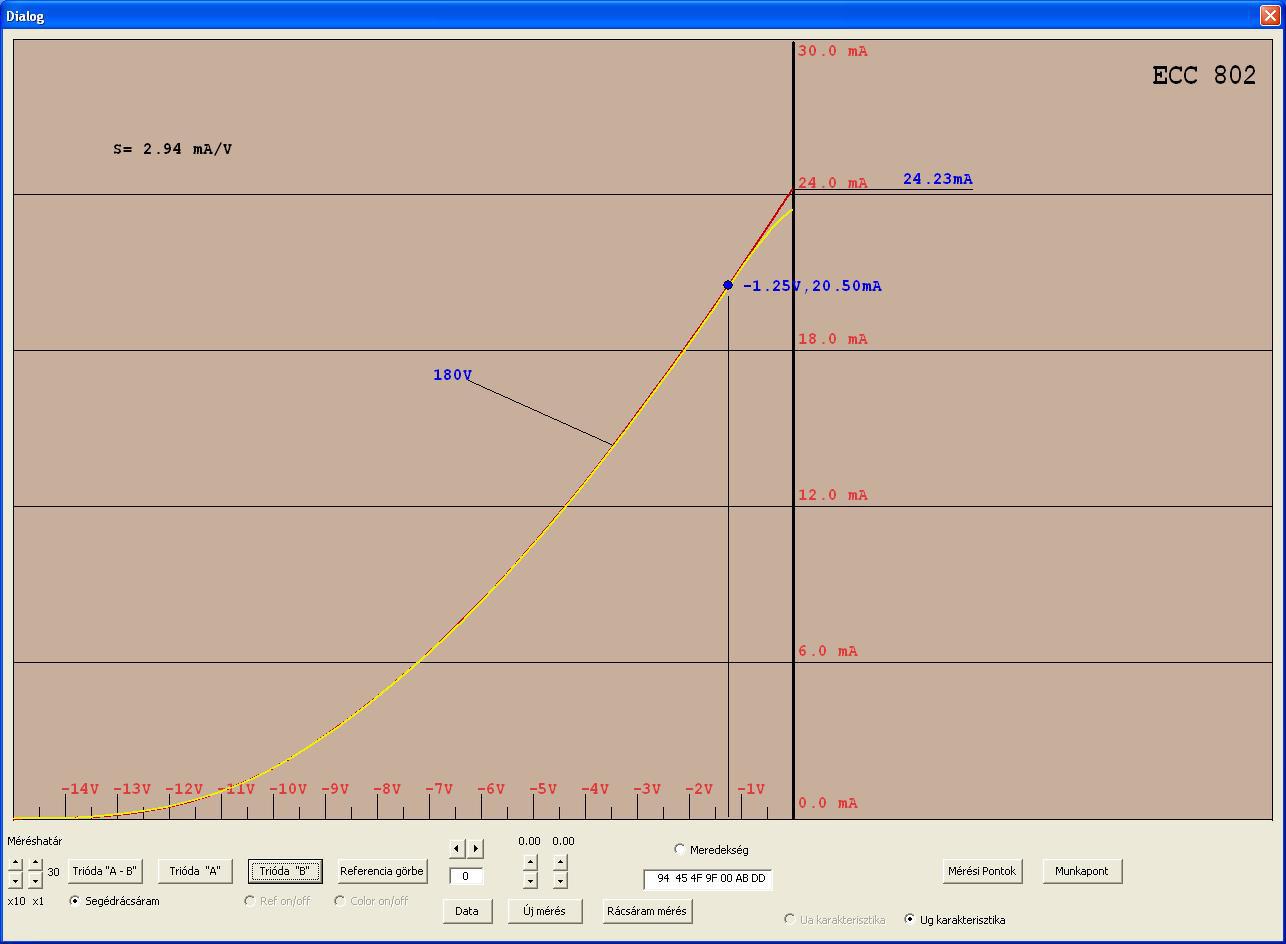Click the x1 Méréshatár down arrow
The height and width of the screenshot is (944, 1286).
pos(35,880)
